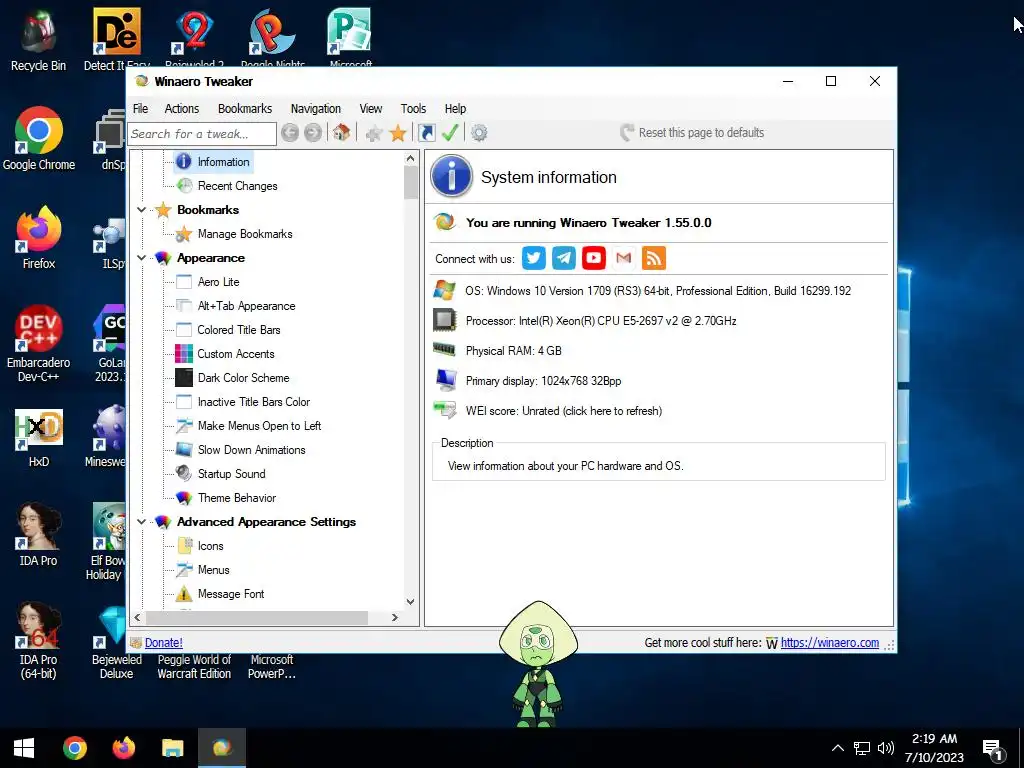Open the Tools menu
The image size is (1024, 768).
413,108
